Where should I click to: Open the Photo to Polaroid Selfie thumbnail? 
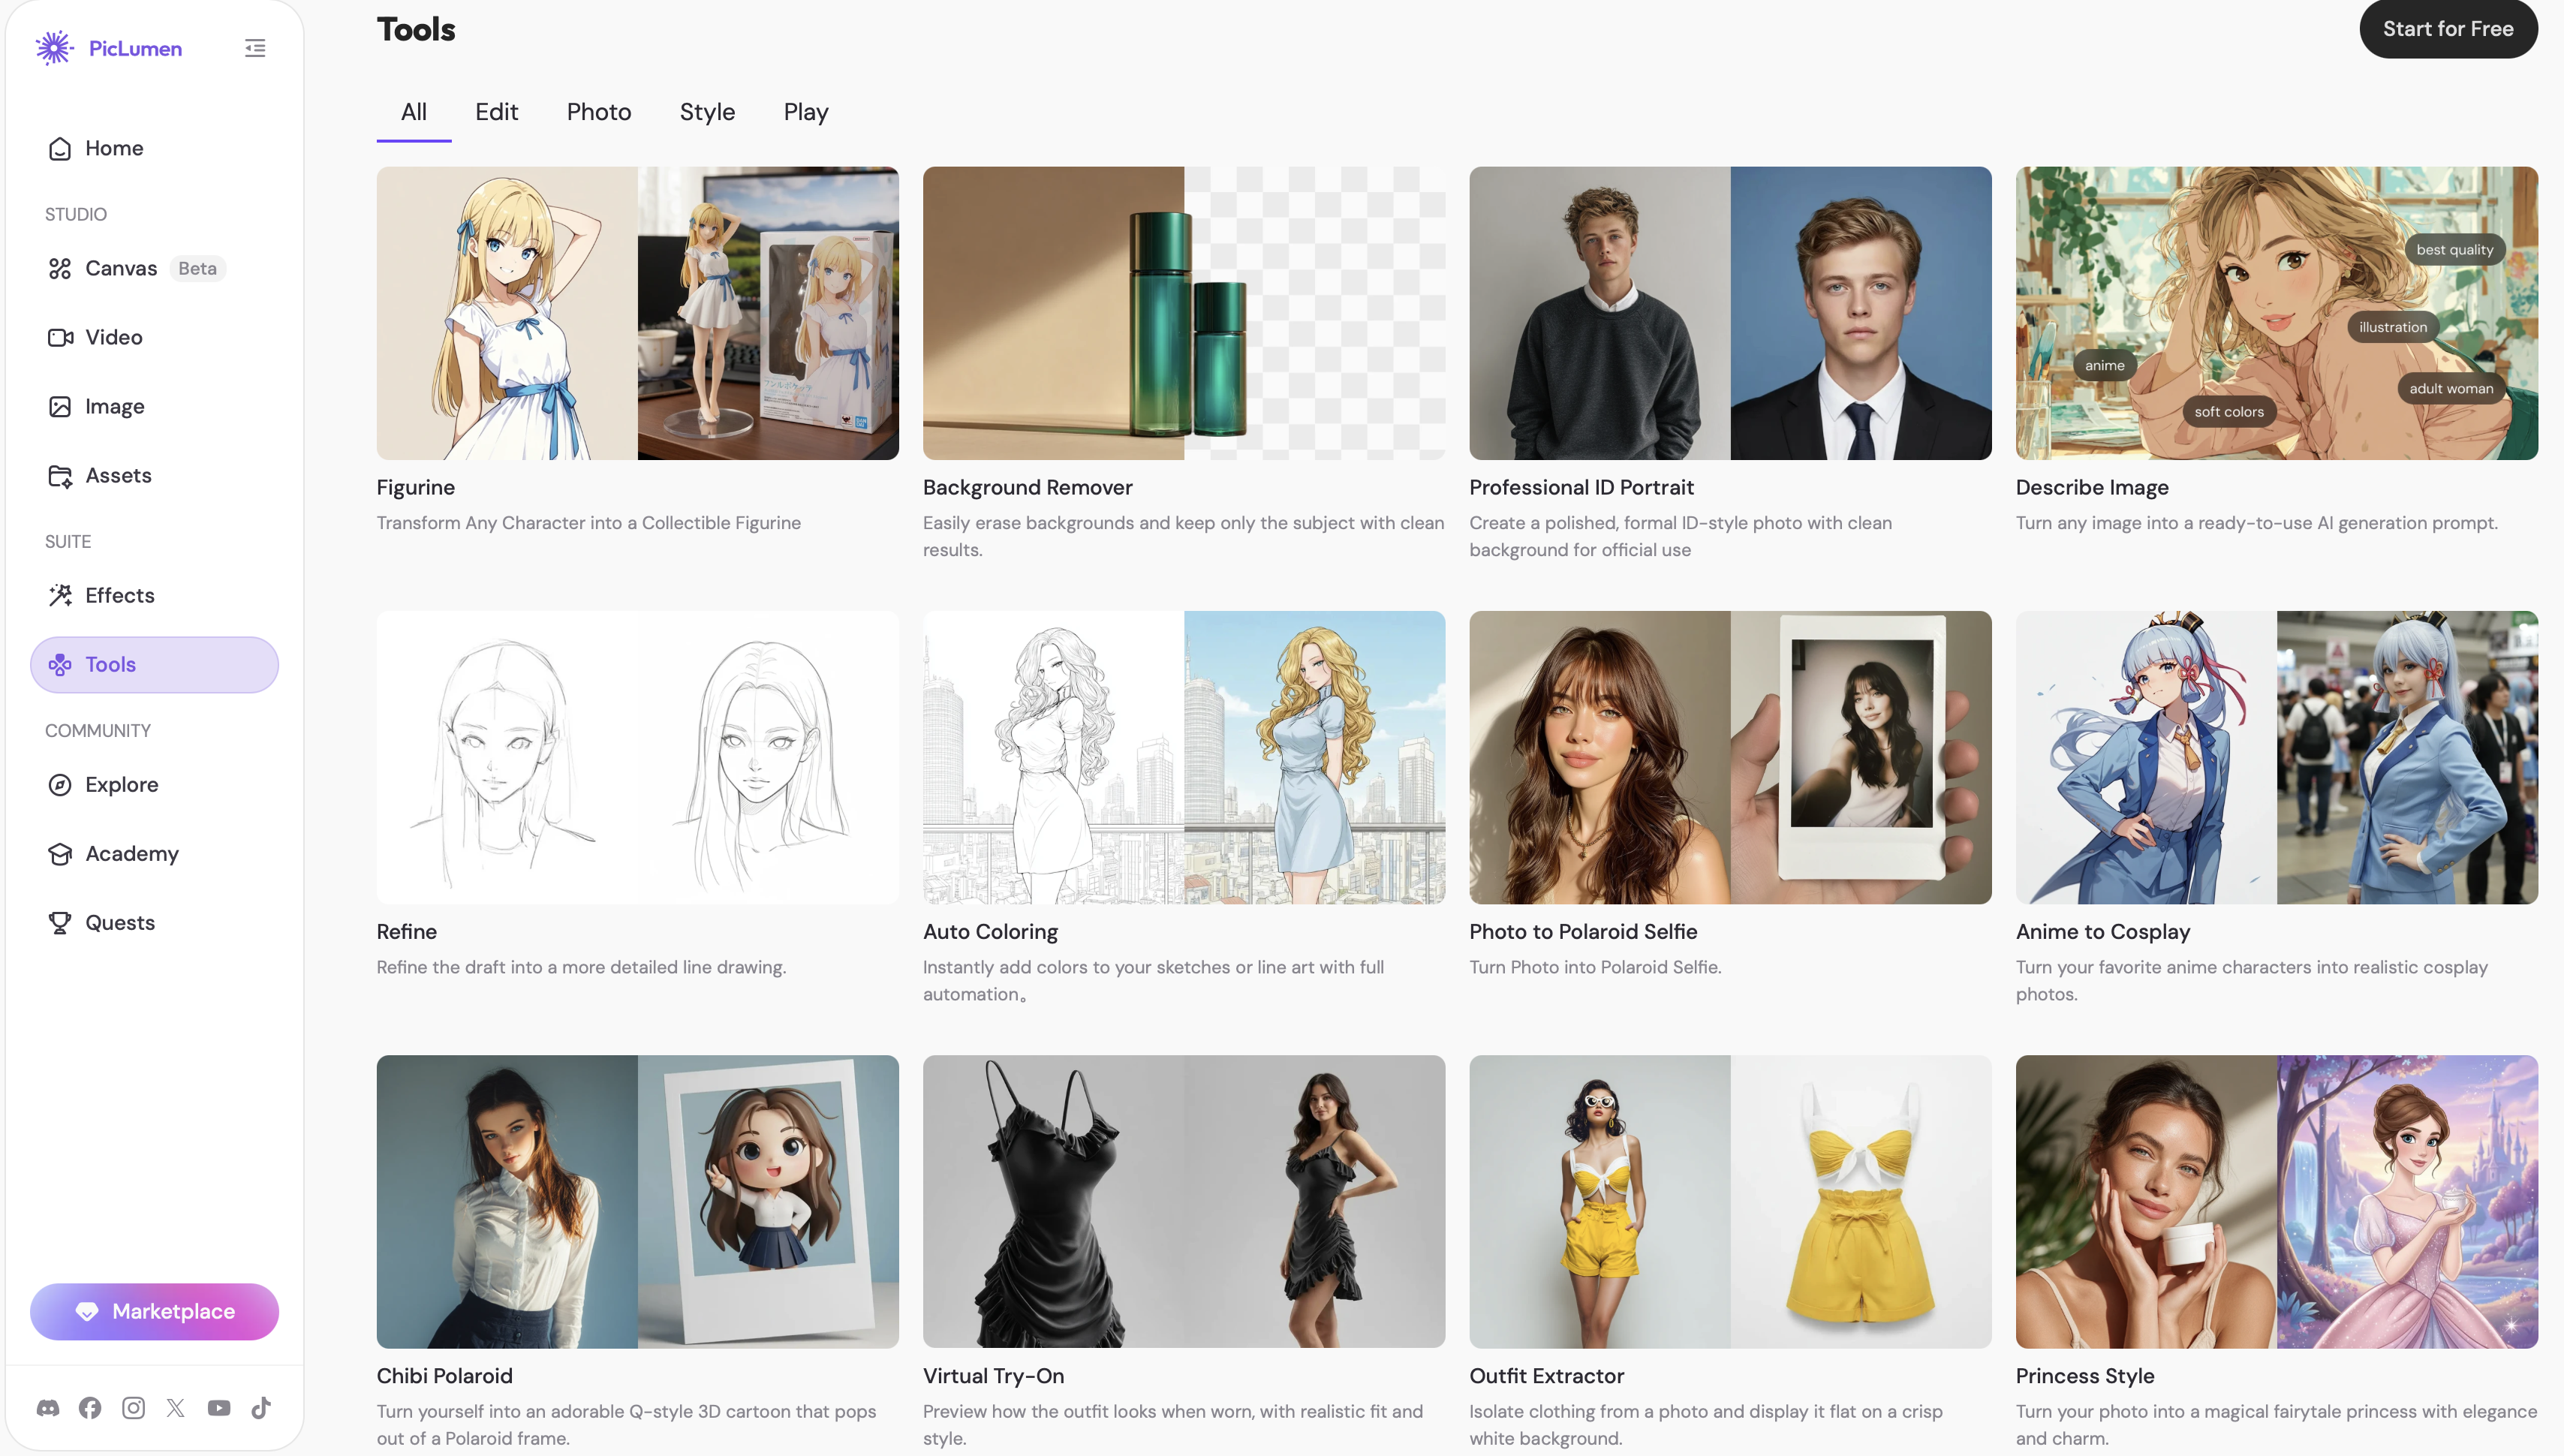(x=1731, y=757)
